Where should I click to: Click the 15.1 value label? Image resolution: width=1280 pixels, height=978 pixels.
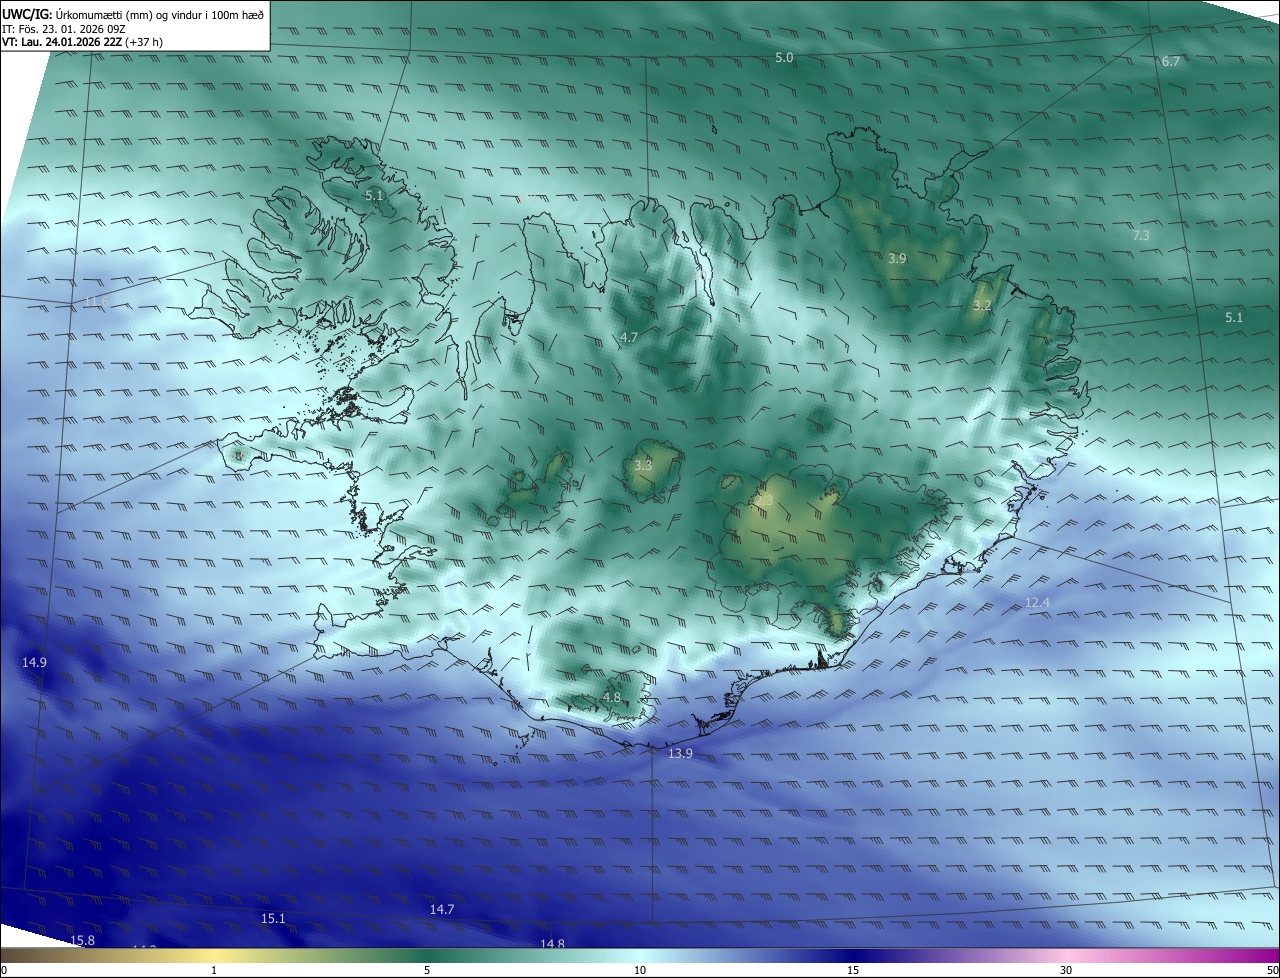pyautogui.click(x=273, y=918)
